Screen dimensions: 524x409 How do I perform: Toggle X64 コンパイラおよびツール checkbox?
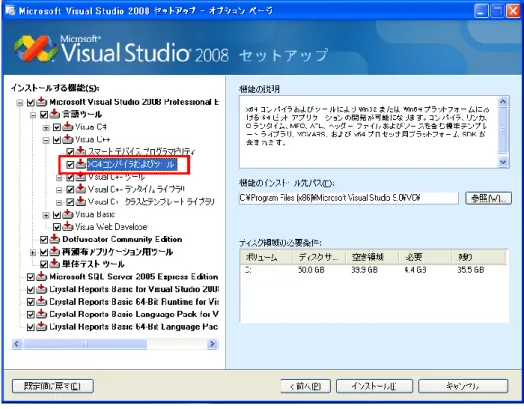(x=70, y=165)
